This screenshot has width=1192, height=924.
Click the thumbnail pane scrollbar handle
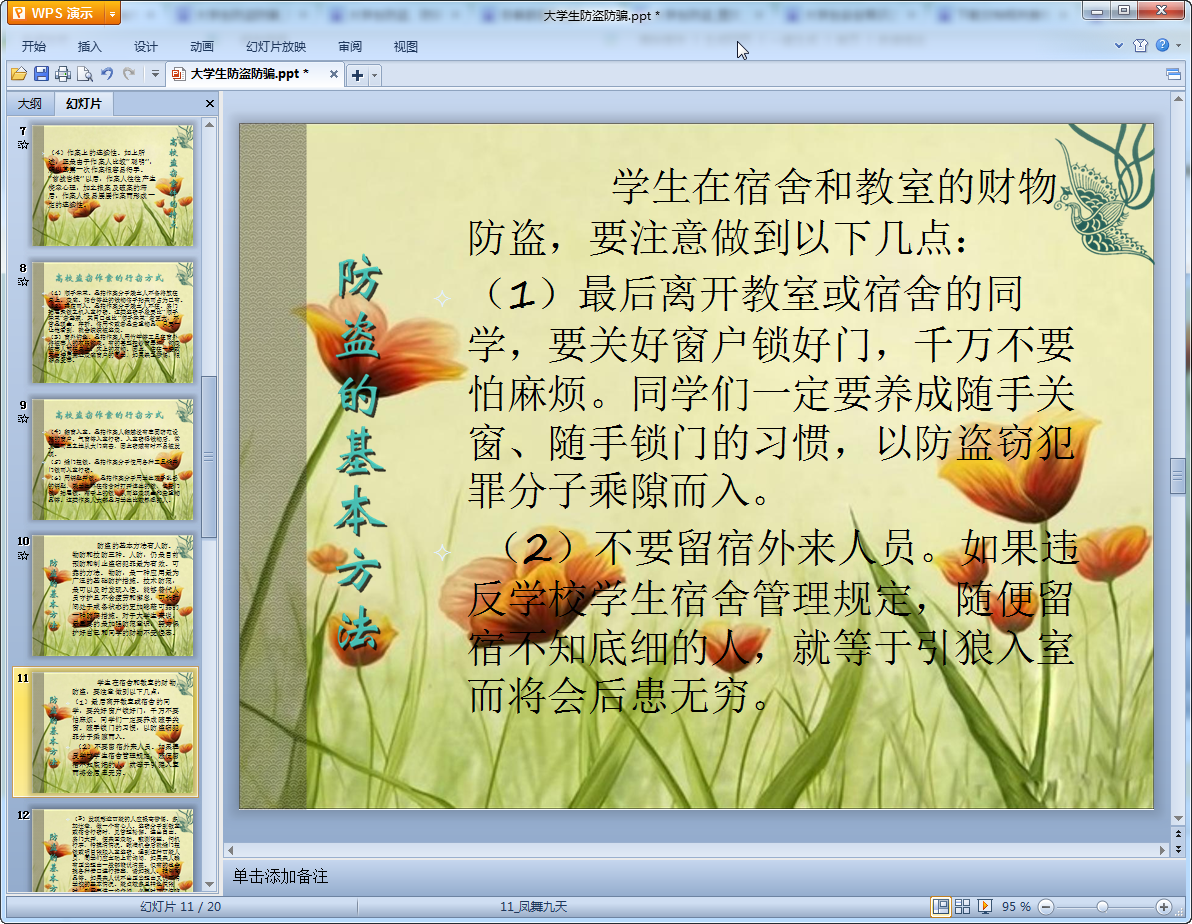pyautogui.click(x=209, y=456)
